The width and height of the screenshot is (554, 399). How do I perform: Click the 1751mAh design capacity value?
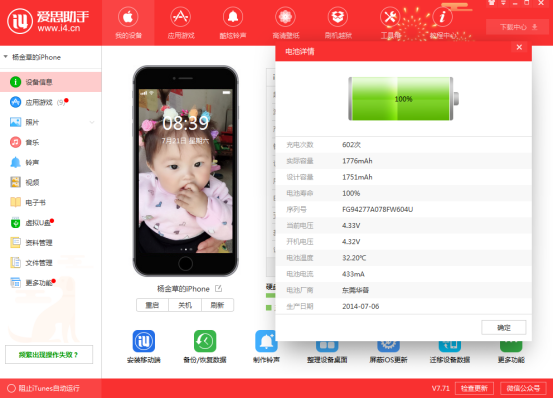(x=357, y=177)
